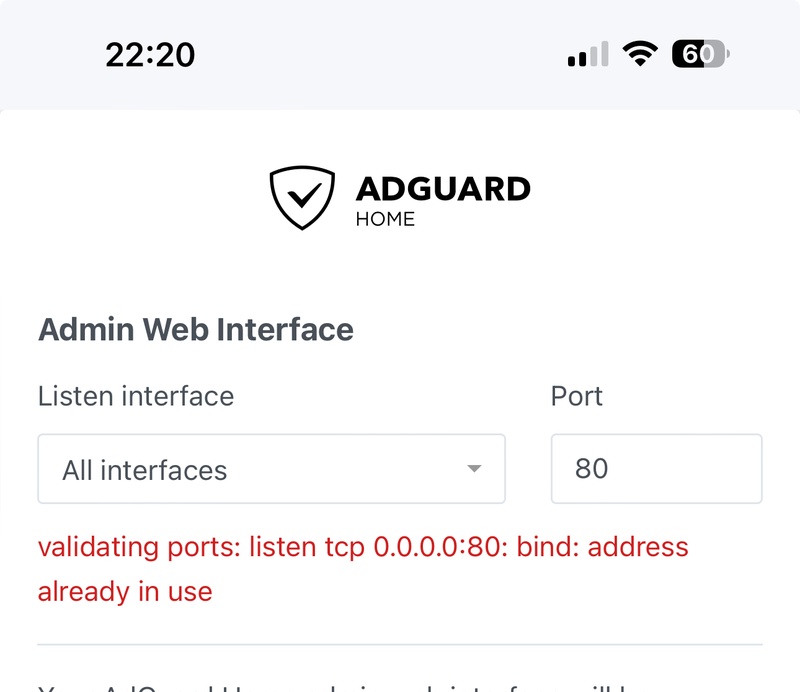Tap the Wi-Fi status icon

[x=640, y=54]
